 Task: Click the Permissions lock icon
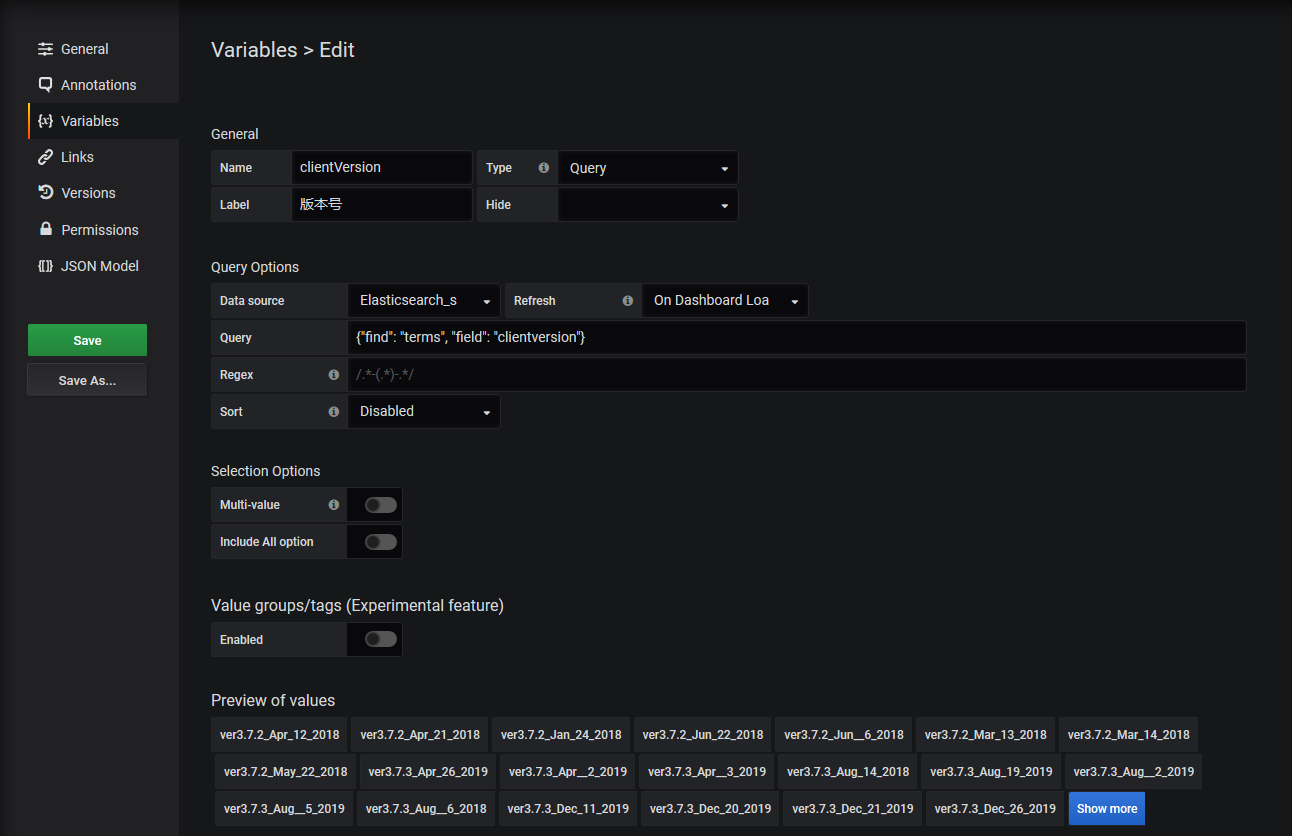pyautogui.click(x=45, y=229)
